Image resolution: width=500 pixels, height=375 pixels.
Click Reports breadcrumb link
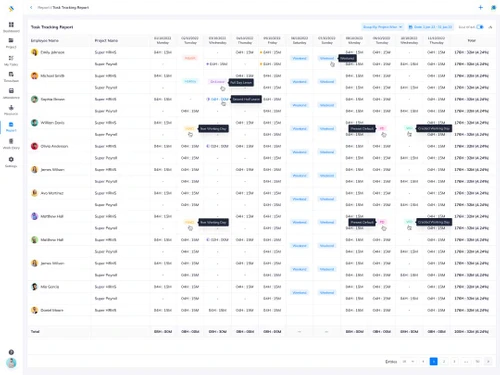click(x=43, y=7)
